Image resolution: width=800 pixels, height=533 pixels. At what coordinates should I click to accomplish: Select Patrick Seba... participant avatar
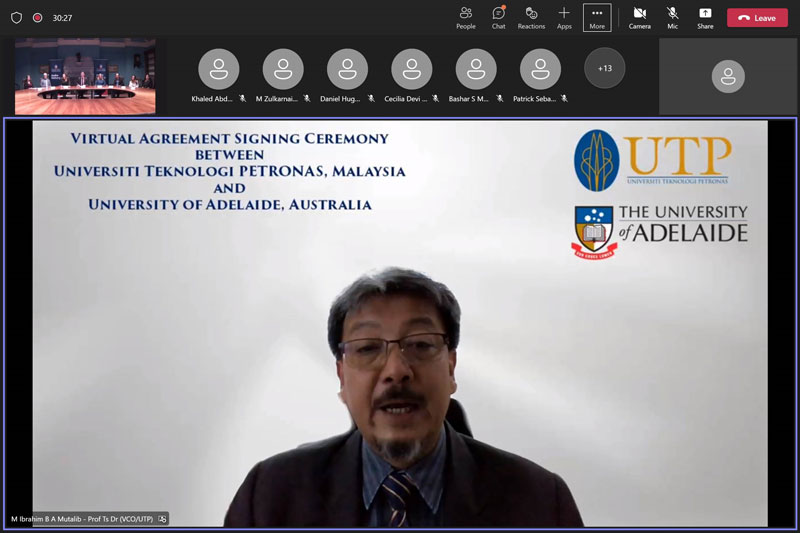coord(540,69)
